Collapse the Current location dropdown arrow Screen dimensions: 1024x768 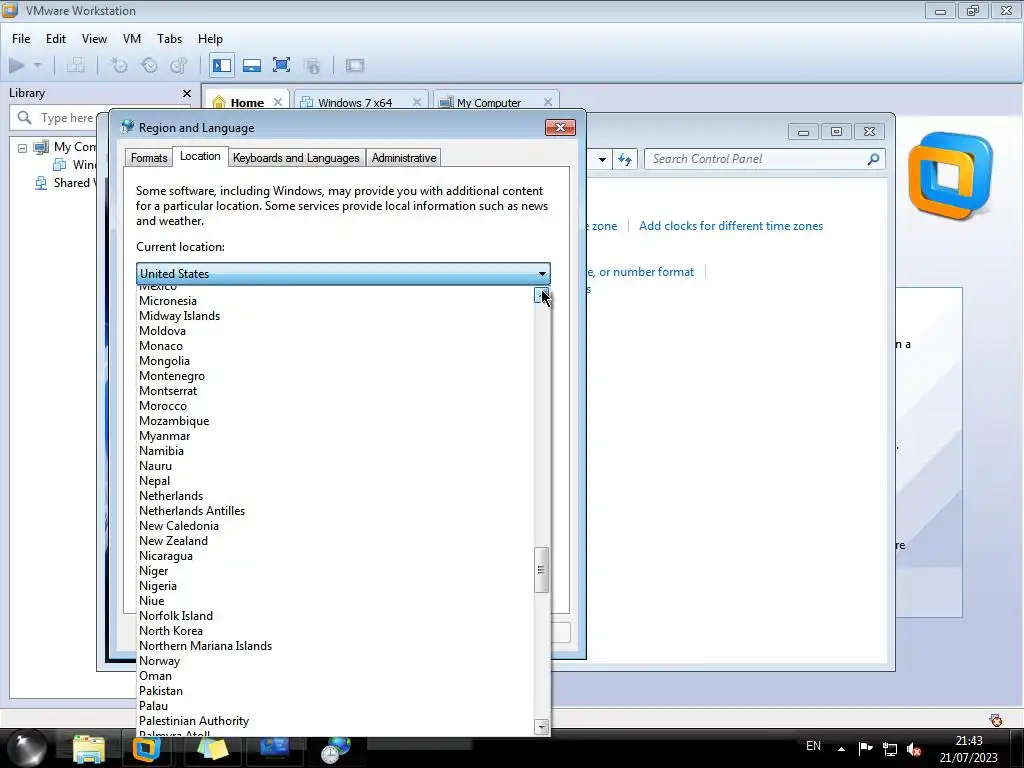coord(542,274)
